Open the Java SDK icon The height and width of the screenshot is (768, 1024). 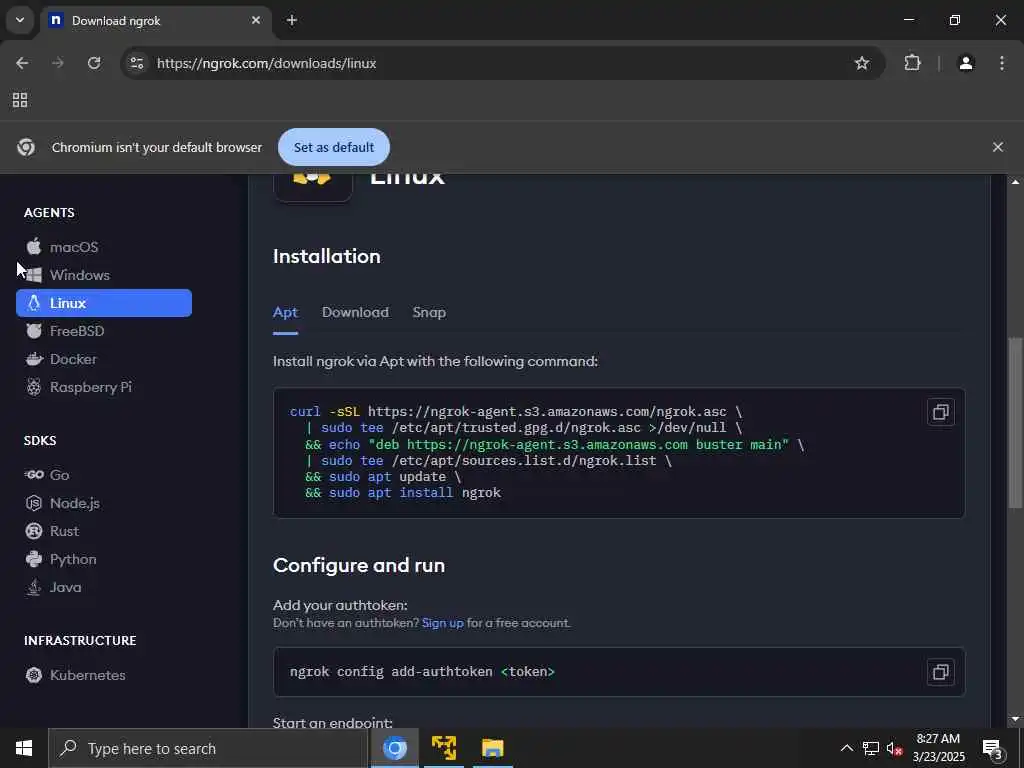pyautogui.click(x=34, y=587)
